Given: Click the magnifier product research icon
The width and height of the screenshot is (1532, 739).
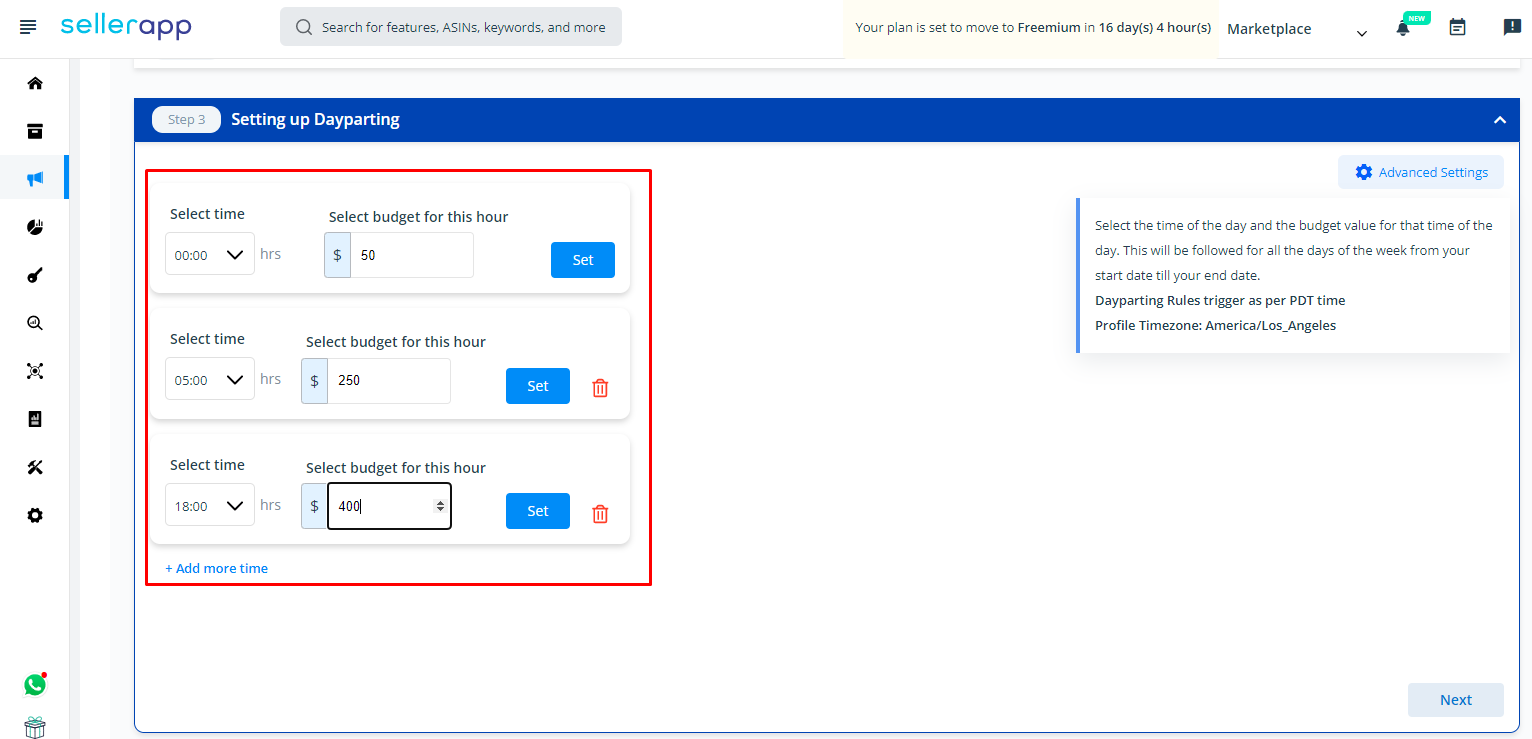Looking at the screenshot, I should click(35, 323).
